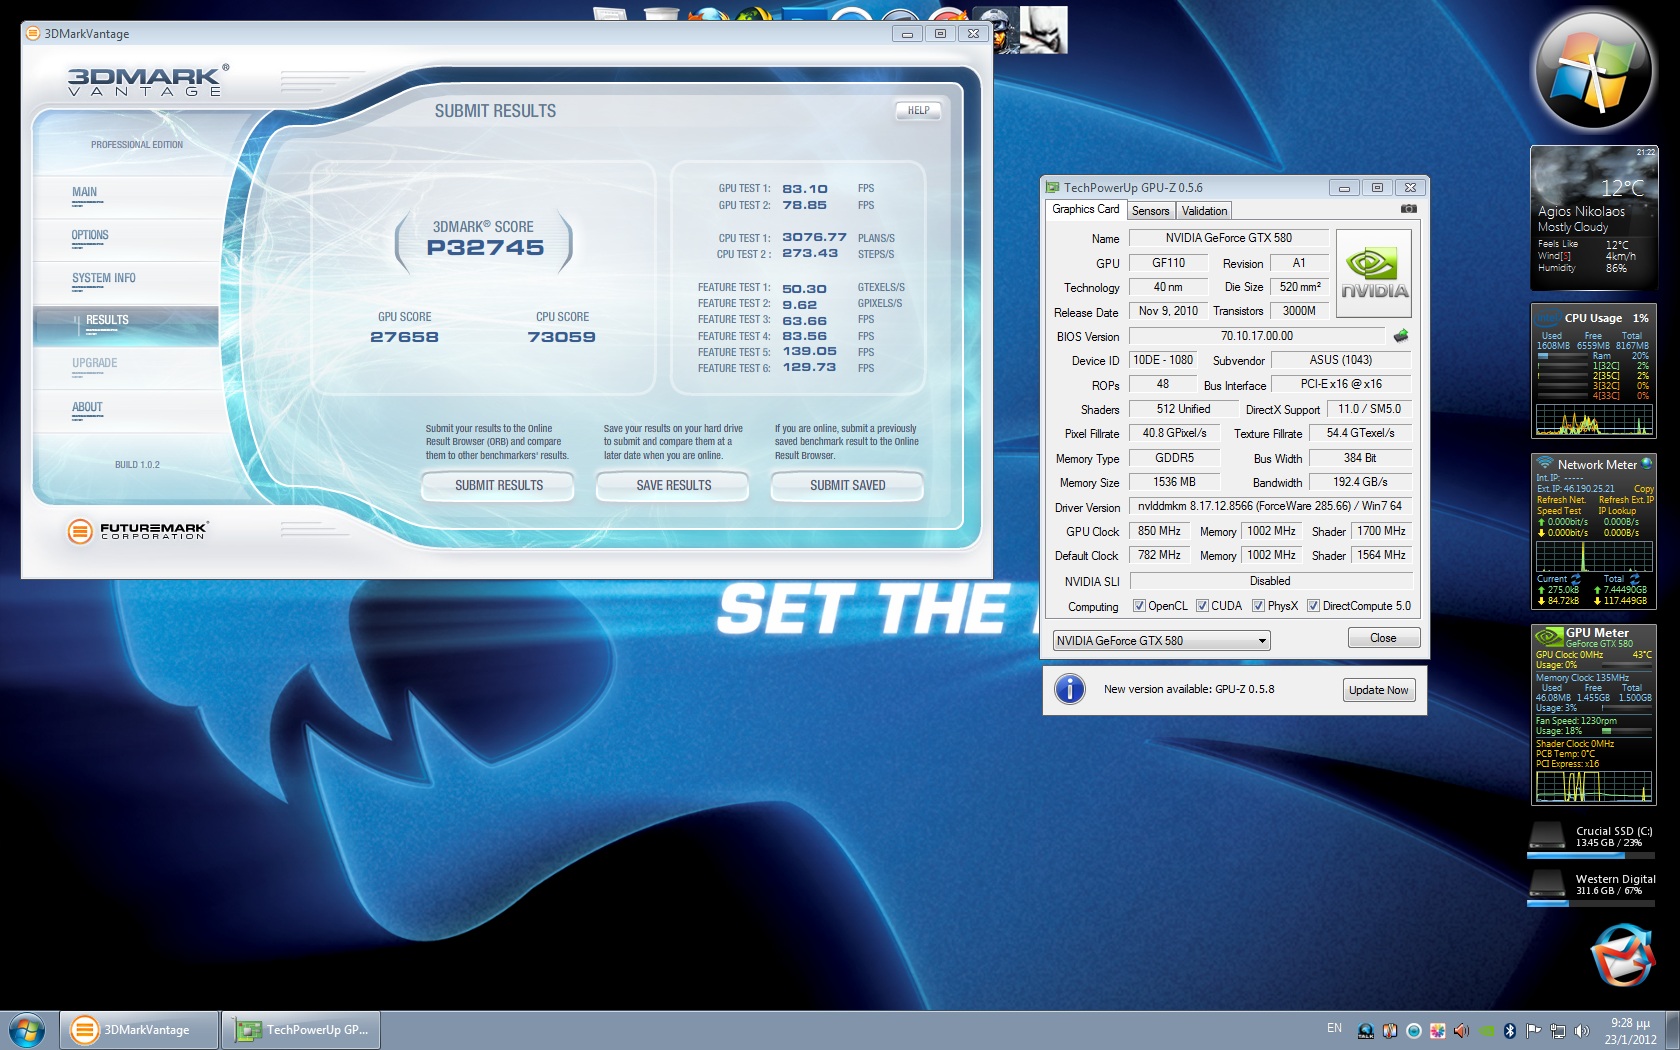The image size is (1680, 1050).
Task: Click the GPU-Z title bar app icon
Action: click(x=1052, y=187)
